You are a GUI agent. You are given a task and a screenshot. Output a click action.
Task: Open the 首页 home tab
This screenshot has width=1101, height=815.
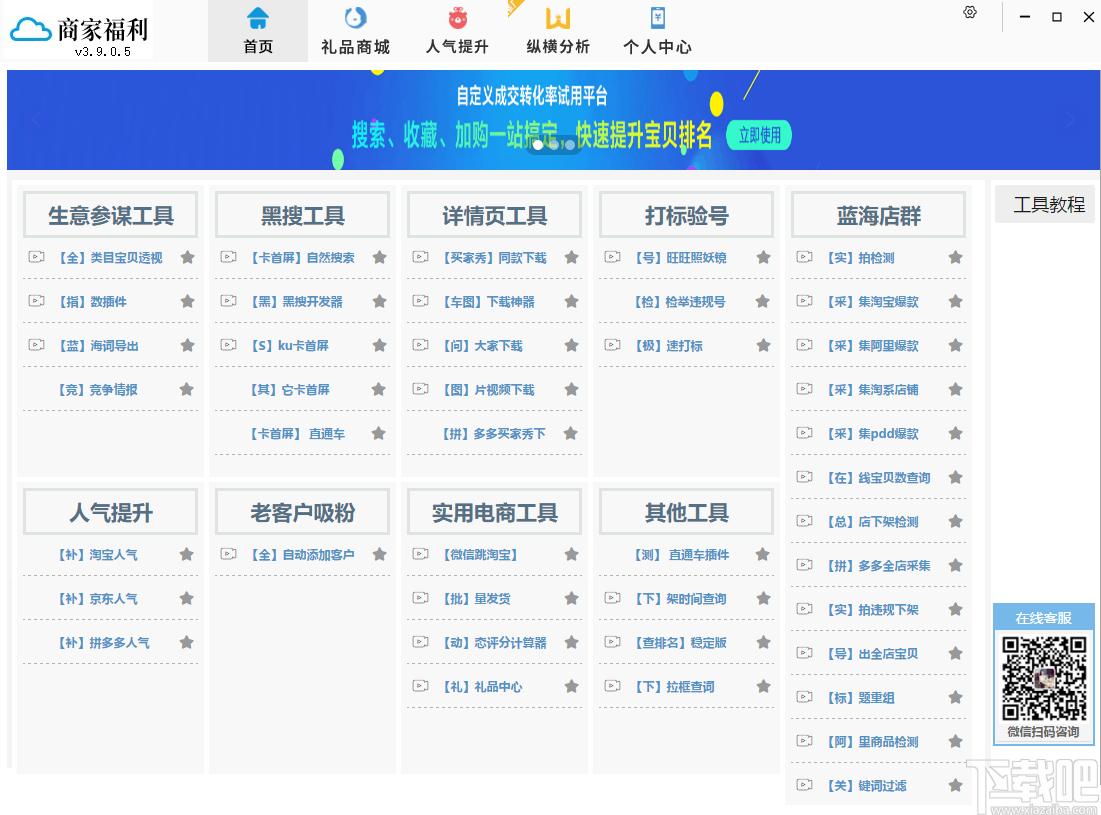tap(258, 31)
